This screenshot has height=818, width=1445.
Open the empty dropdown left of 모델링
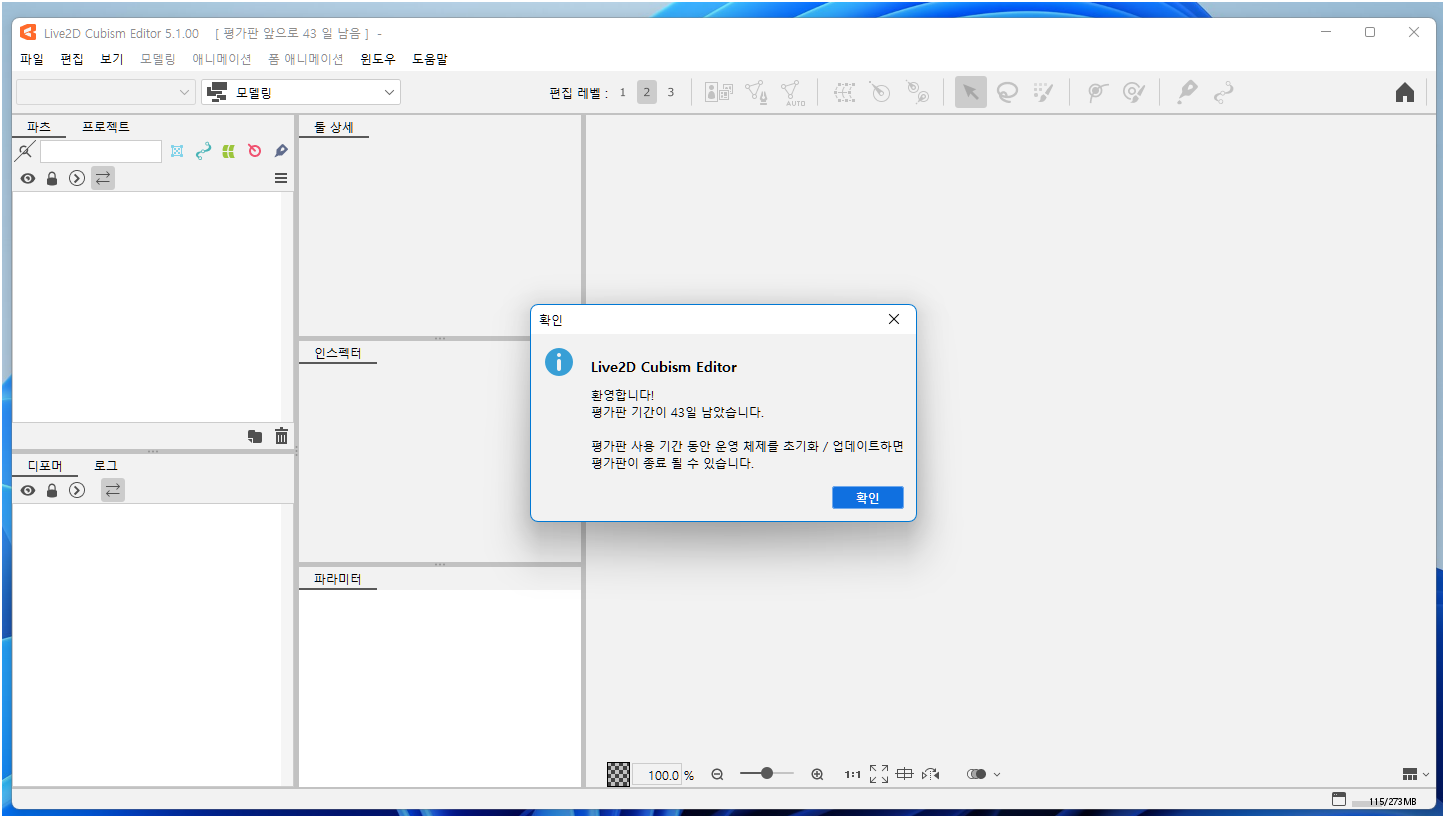coord(106,92)
